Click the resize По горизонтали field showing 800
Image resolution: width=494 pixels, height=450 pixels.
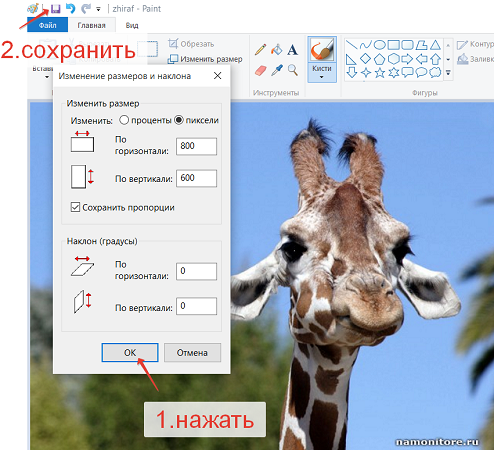click(x=196, y=146)
